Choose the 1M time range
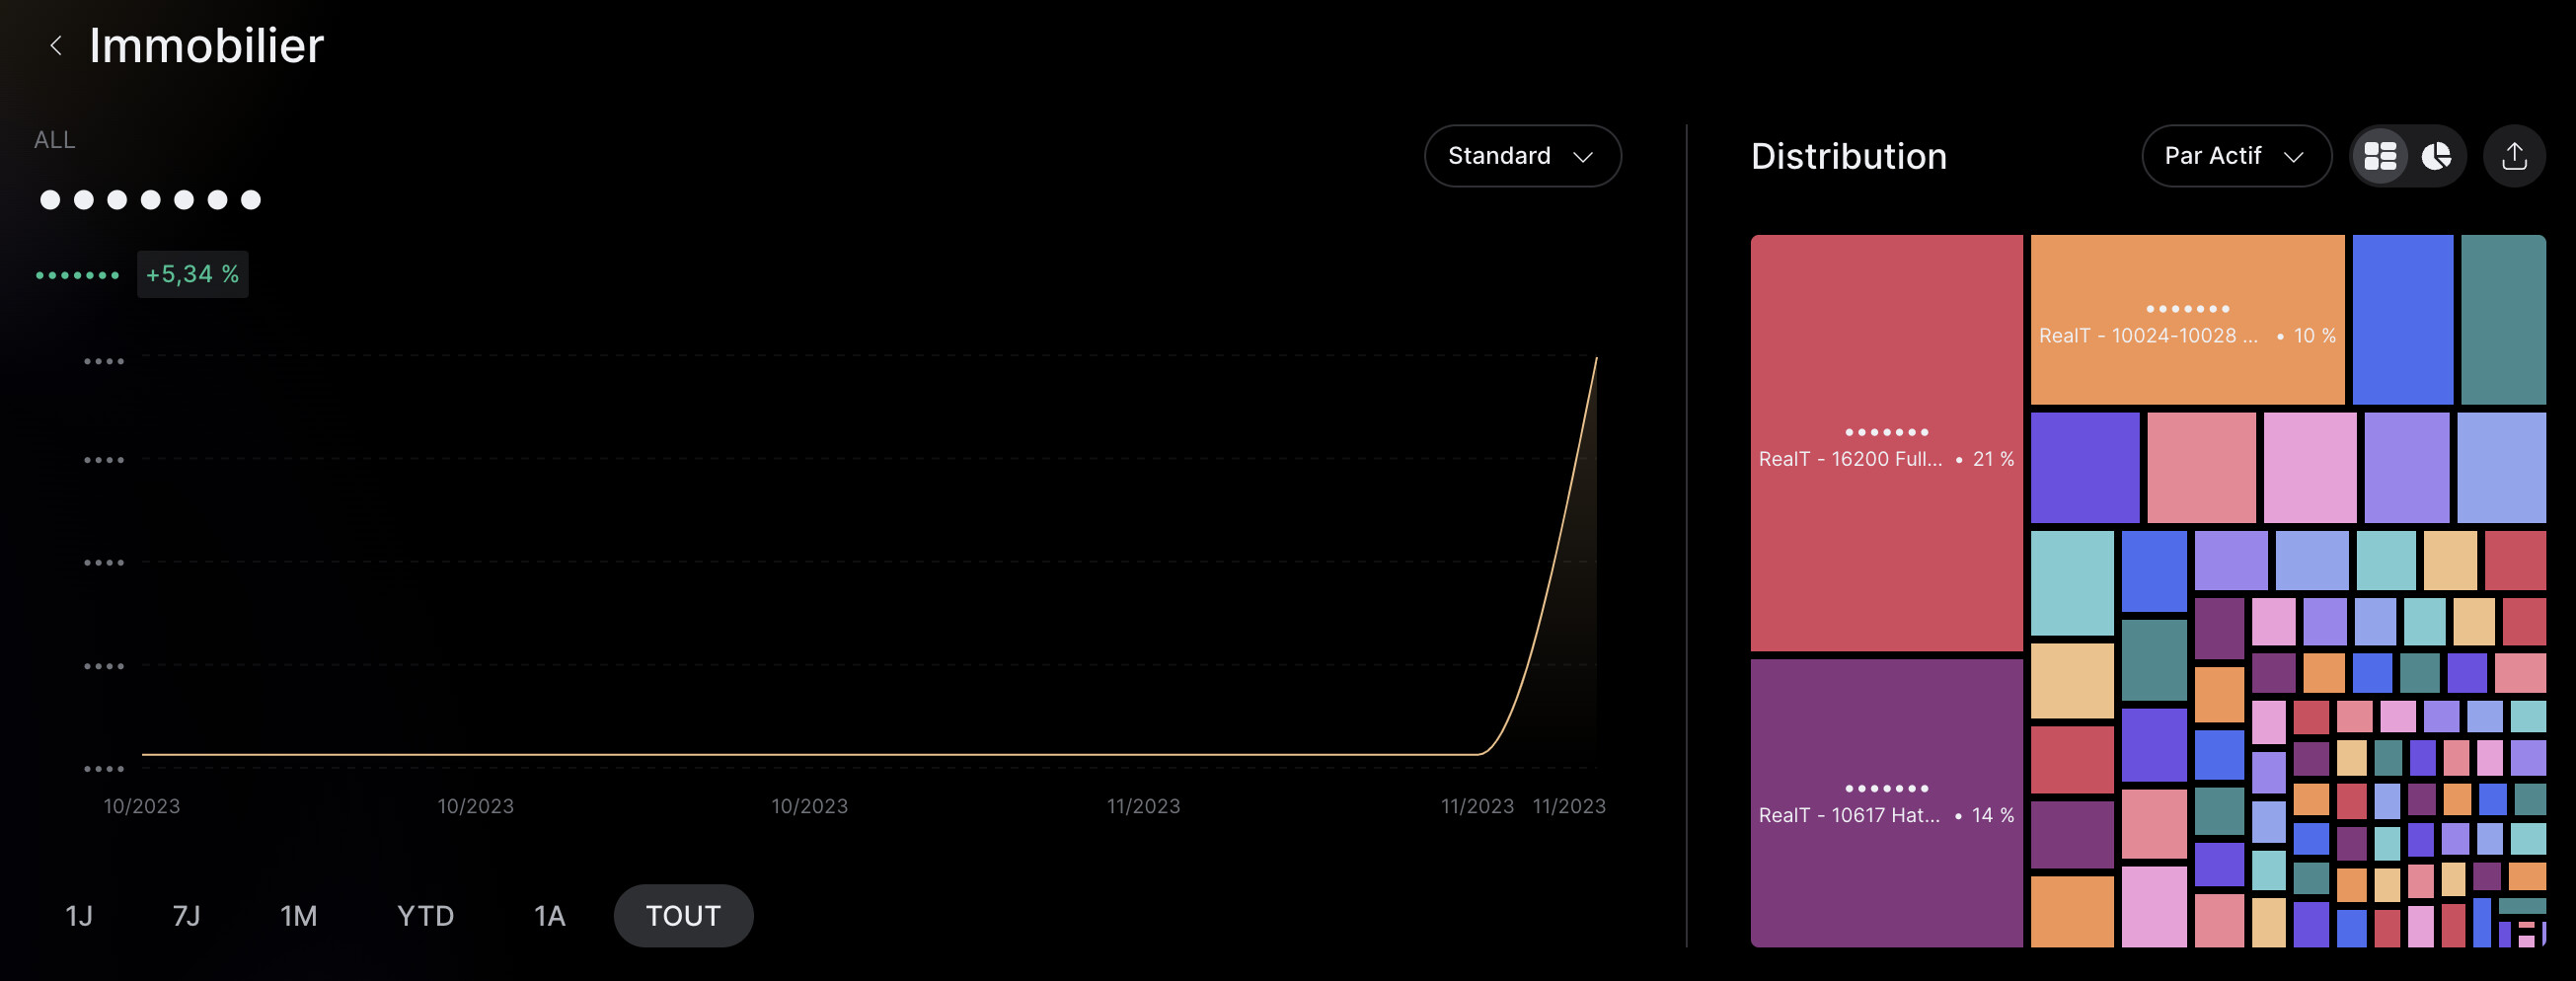The image size is (2576, 981). 298,915
